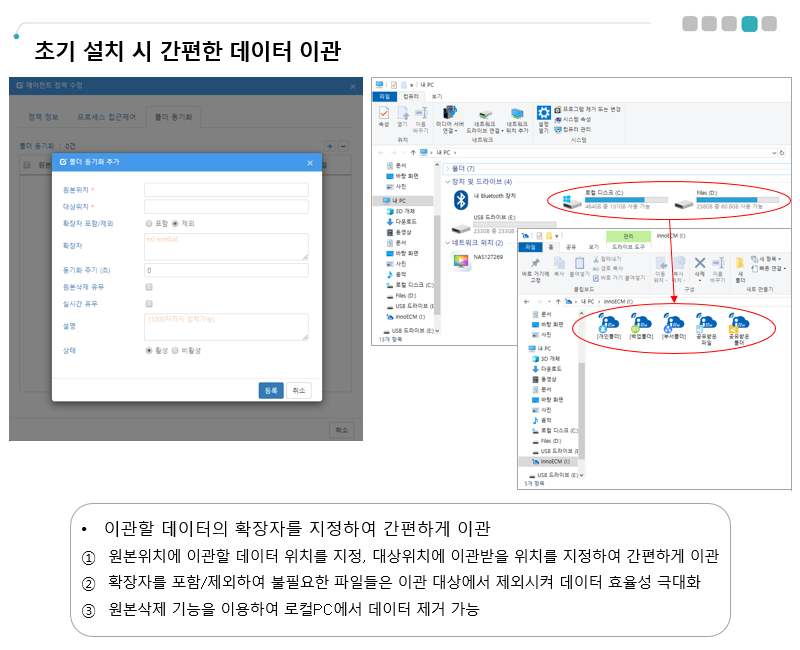This screenshot has height=650, width=800.
Task: Enable the 원본삭제 유무 checkbox
Action: coord(149,286)
